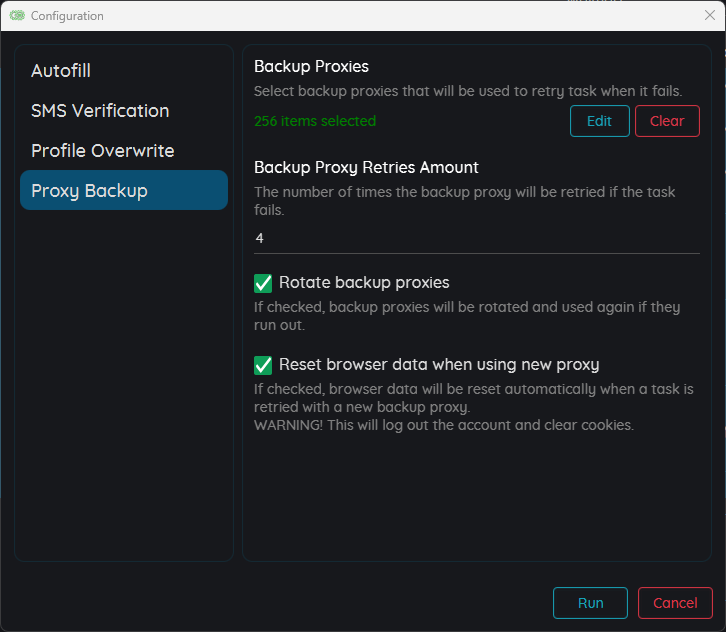Uncheck the Rotate backup proxies checkbox
Screen dimensions: 726x632
click(263, 283)
